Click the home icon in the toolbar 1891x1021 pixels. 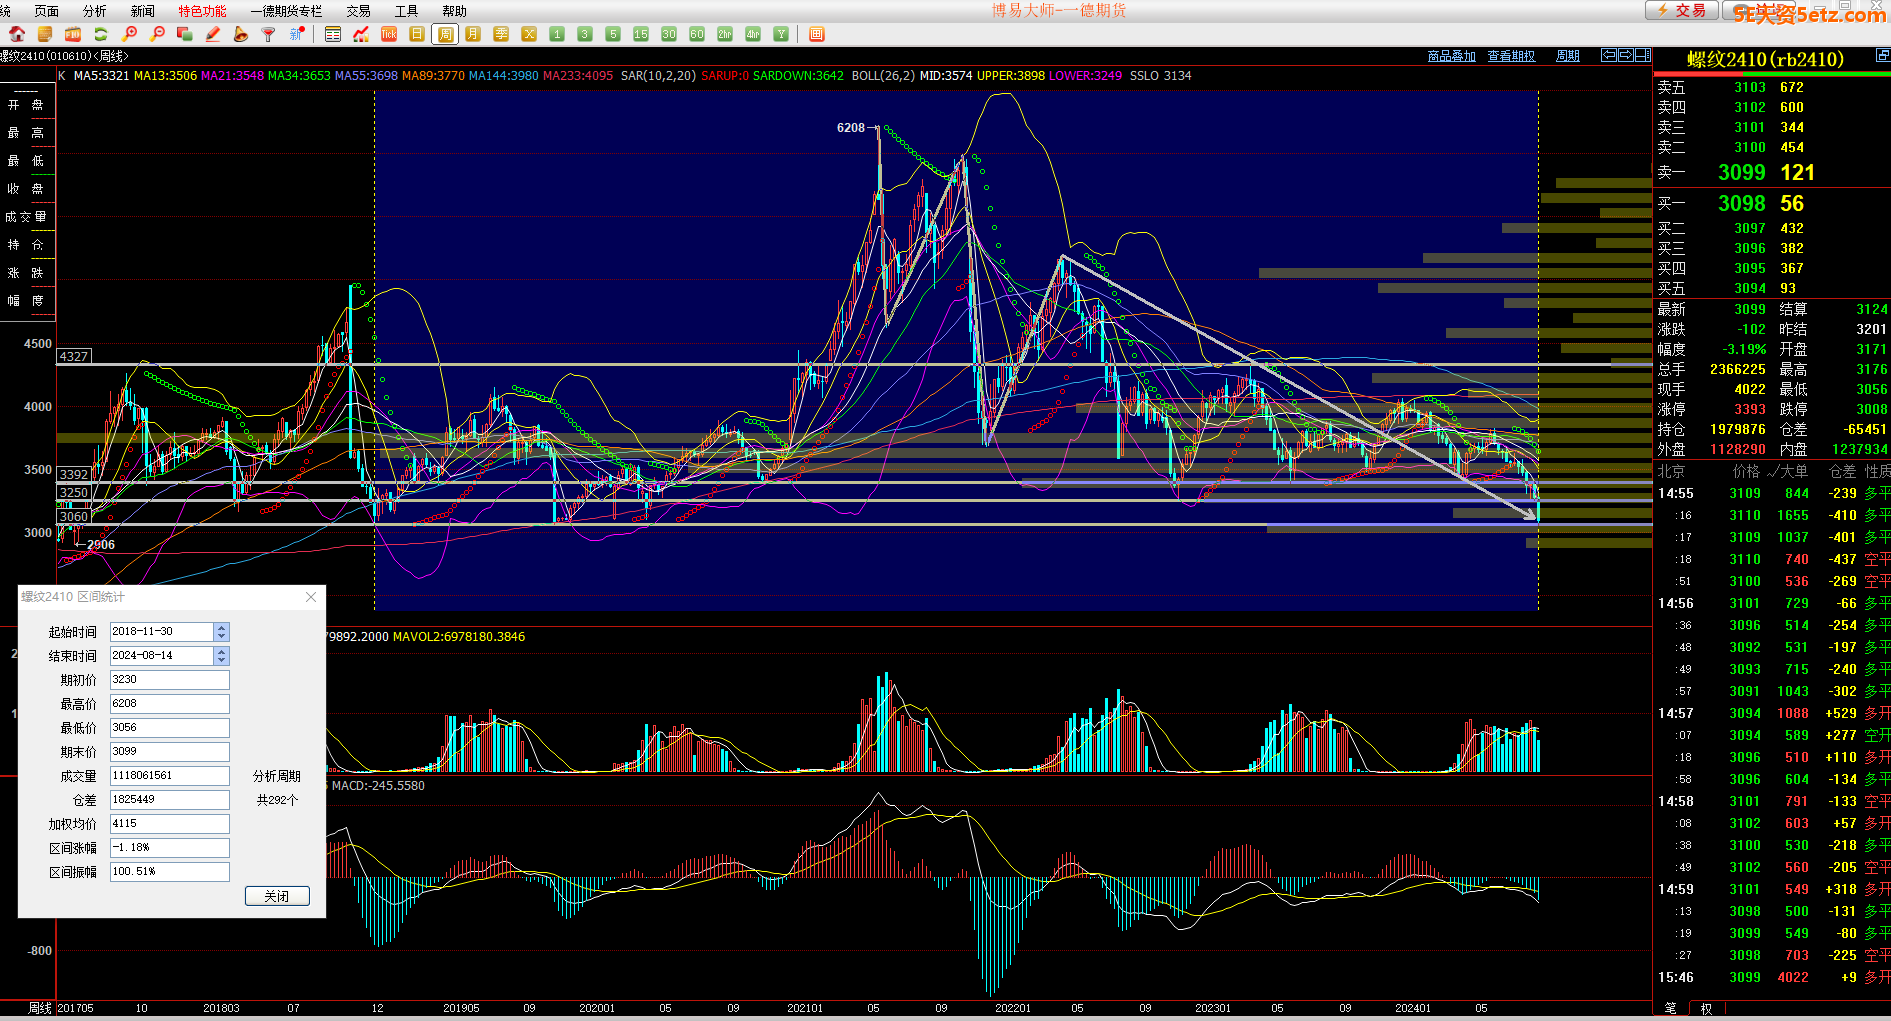pos(17,34)
